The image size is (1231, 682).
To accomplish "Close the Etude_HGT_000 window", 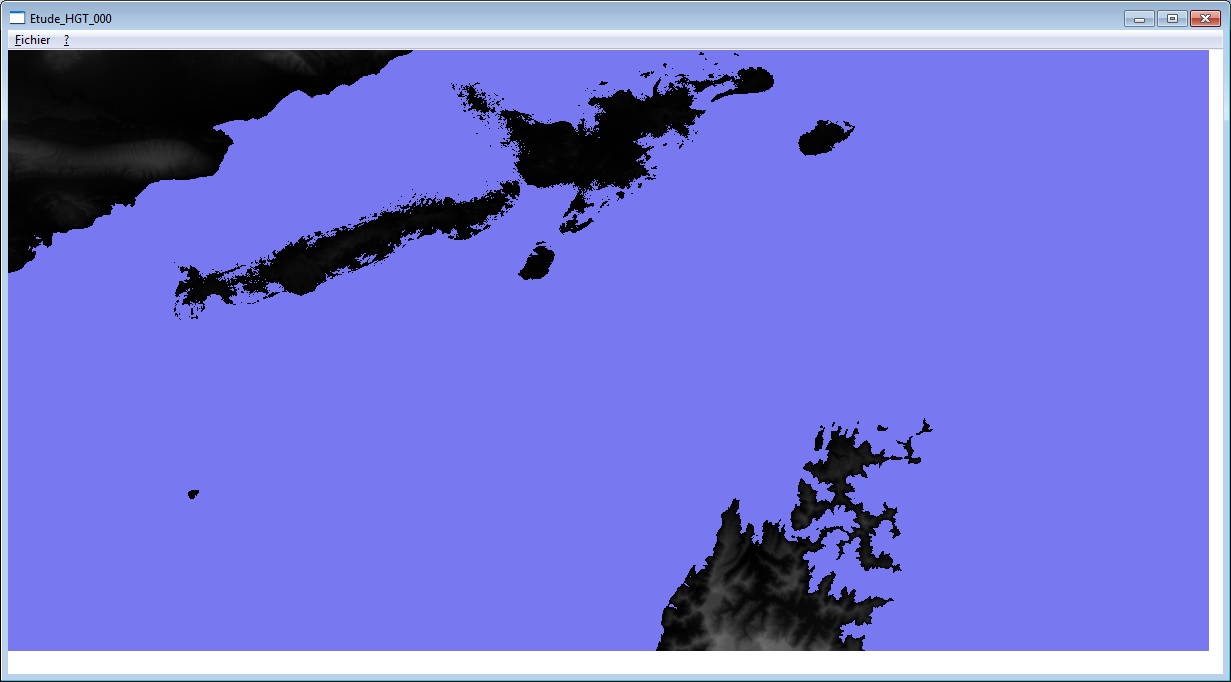I will click(1205, 18).
